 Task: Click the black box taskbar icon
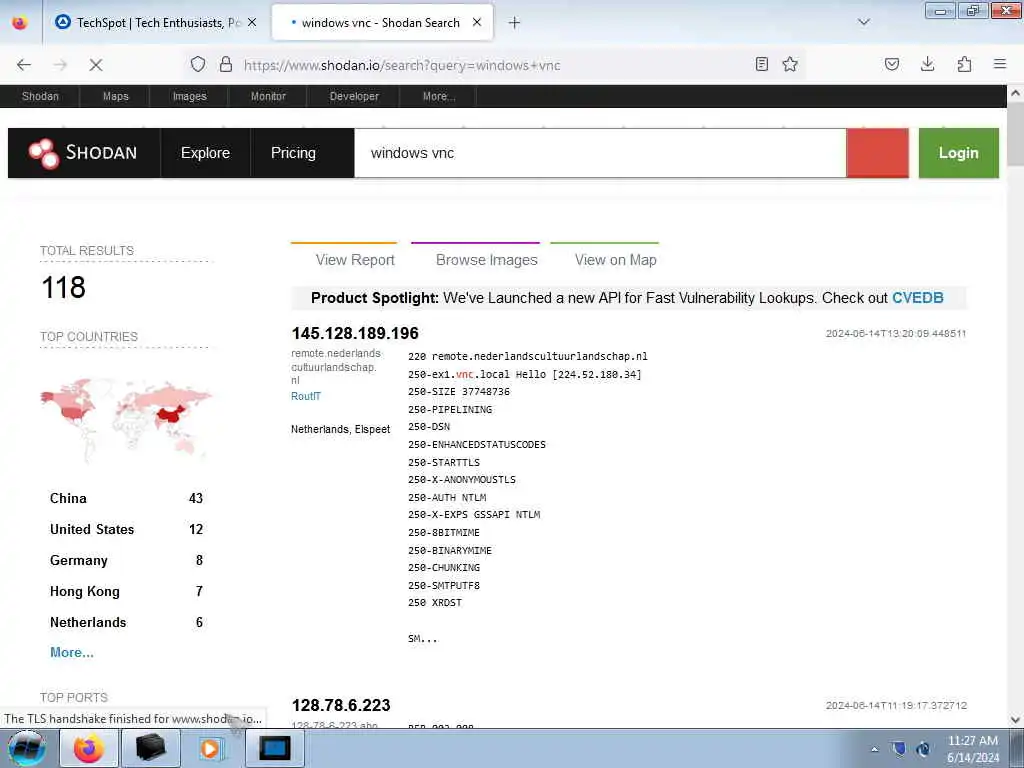(150, 749)
